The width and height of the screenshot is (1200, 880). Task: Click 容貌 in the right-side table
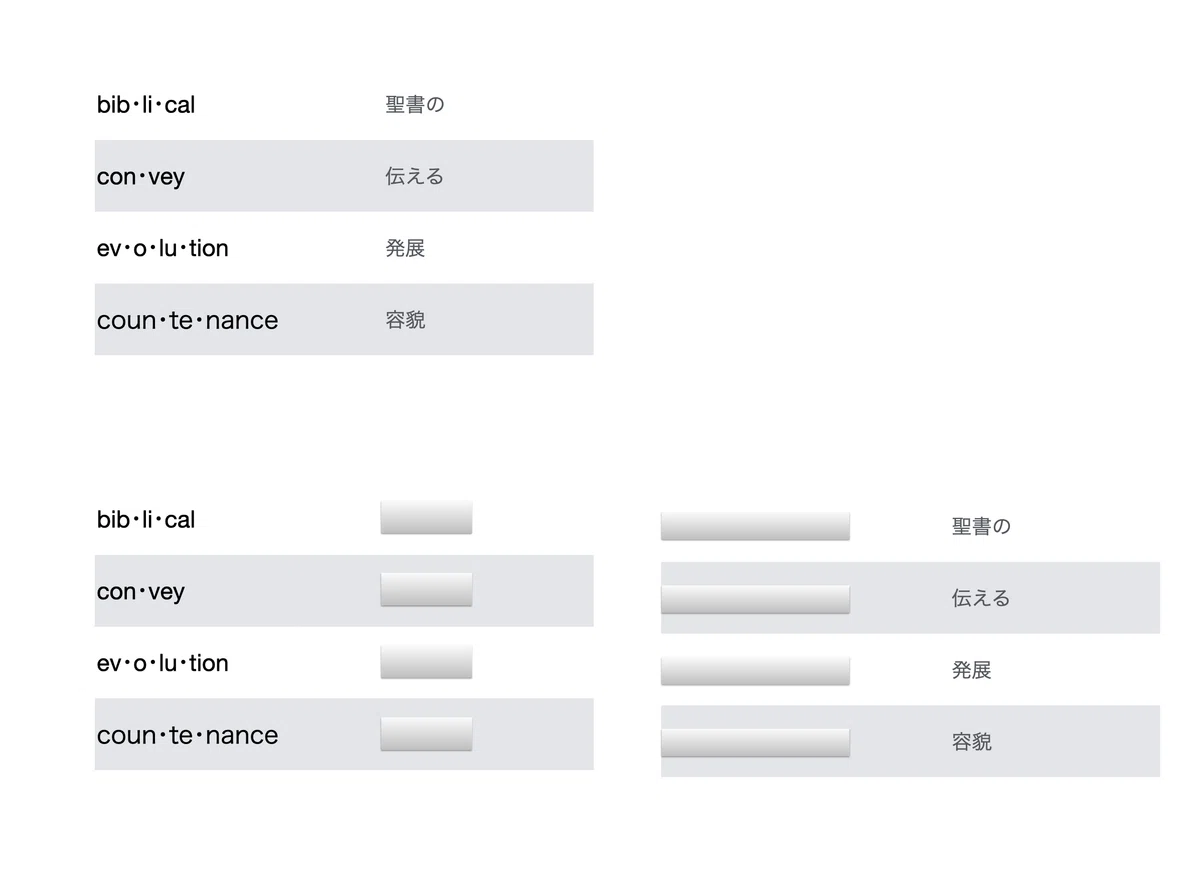[x=971, y=742]
